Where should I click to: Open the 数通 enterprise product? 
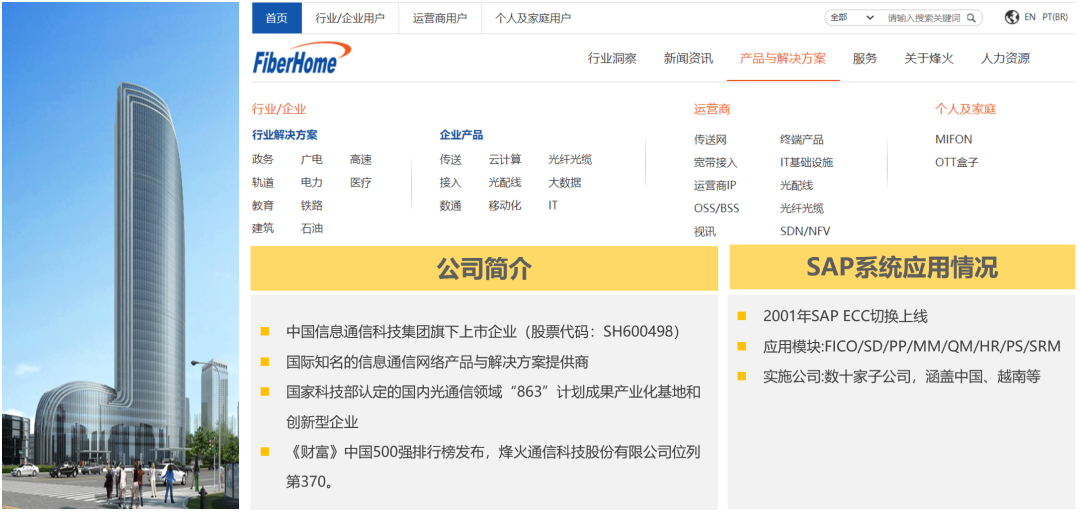[x=450, y=205]
